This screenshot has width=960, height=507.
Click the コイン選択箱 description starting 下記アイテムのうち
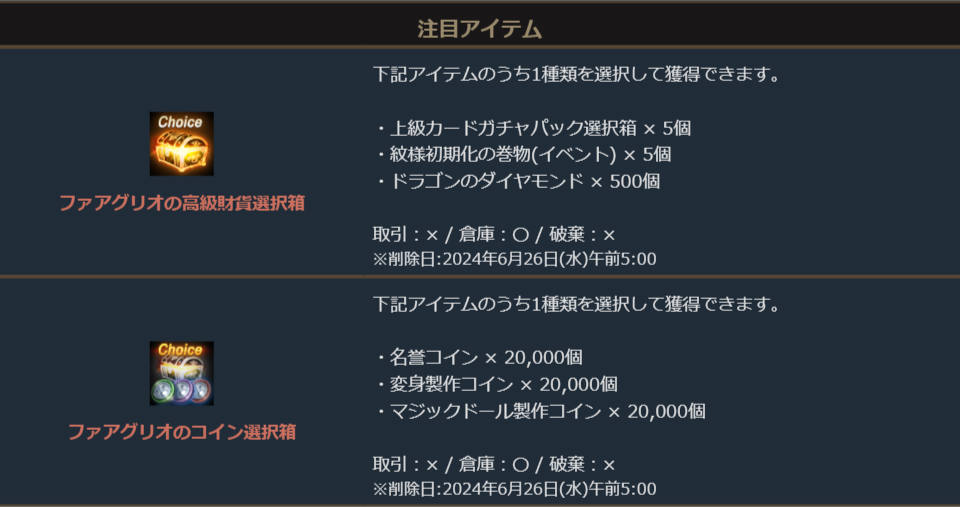(x=575, y=303)
